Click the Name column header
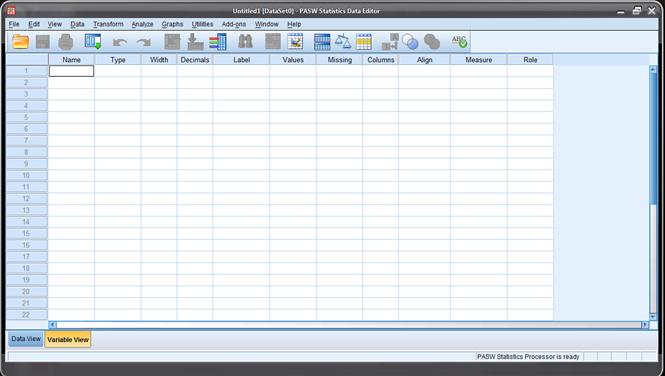The image size is (665, 376). pyautogui.click(x=71, y=60)
